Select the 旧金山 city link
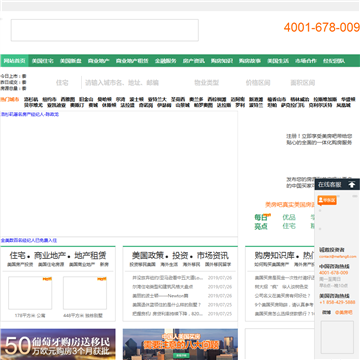The height and width of the screenshot is (360, 360). (86, 99)
